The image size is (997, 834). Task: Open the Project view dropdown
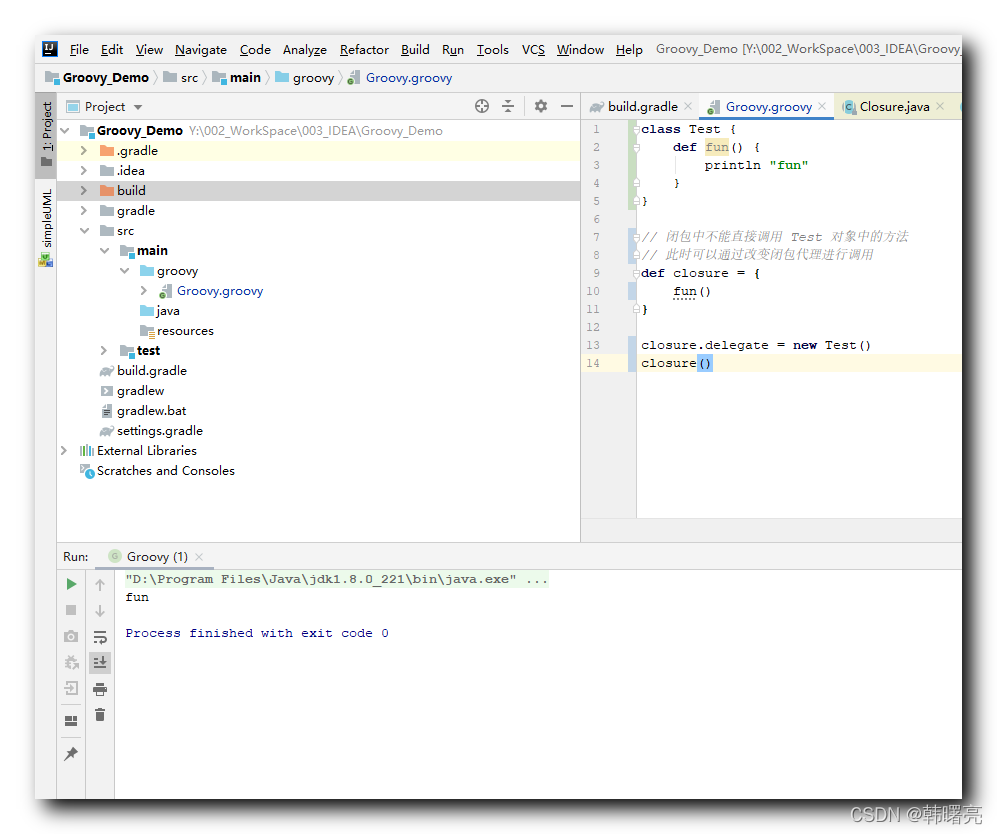(x=138, y=107)
